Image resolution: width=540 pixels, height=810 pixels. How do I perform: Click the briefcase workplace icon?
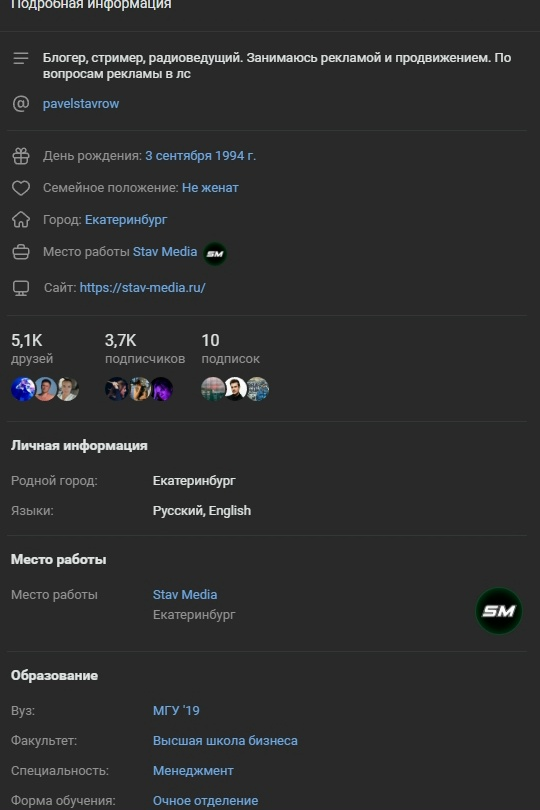coord(21,252)
